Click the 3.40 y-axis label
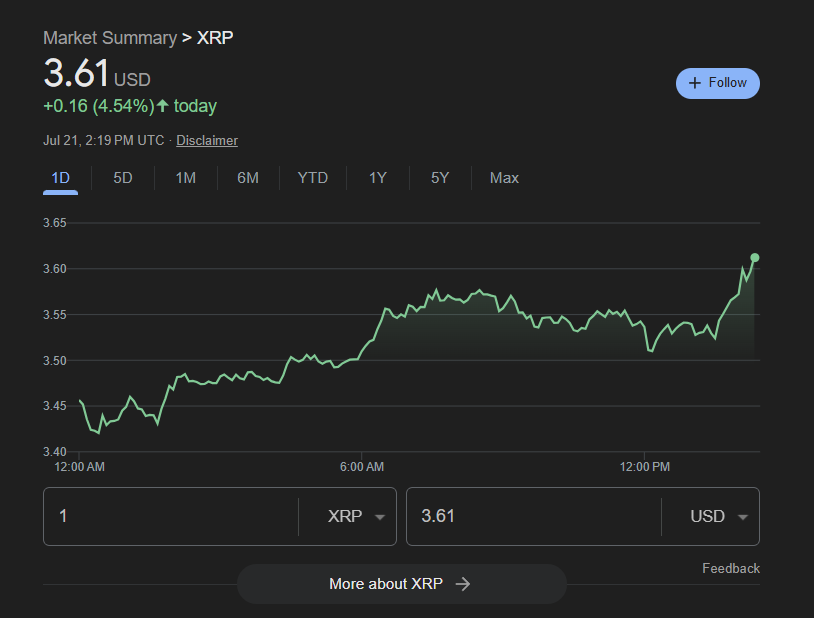This screenshot has height=618, width=814. [55, 451]
